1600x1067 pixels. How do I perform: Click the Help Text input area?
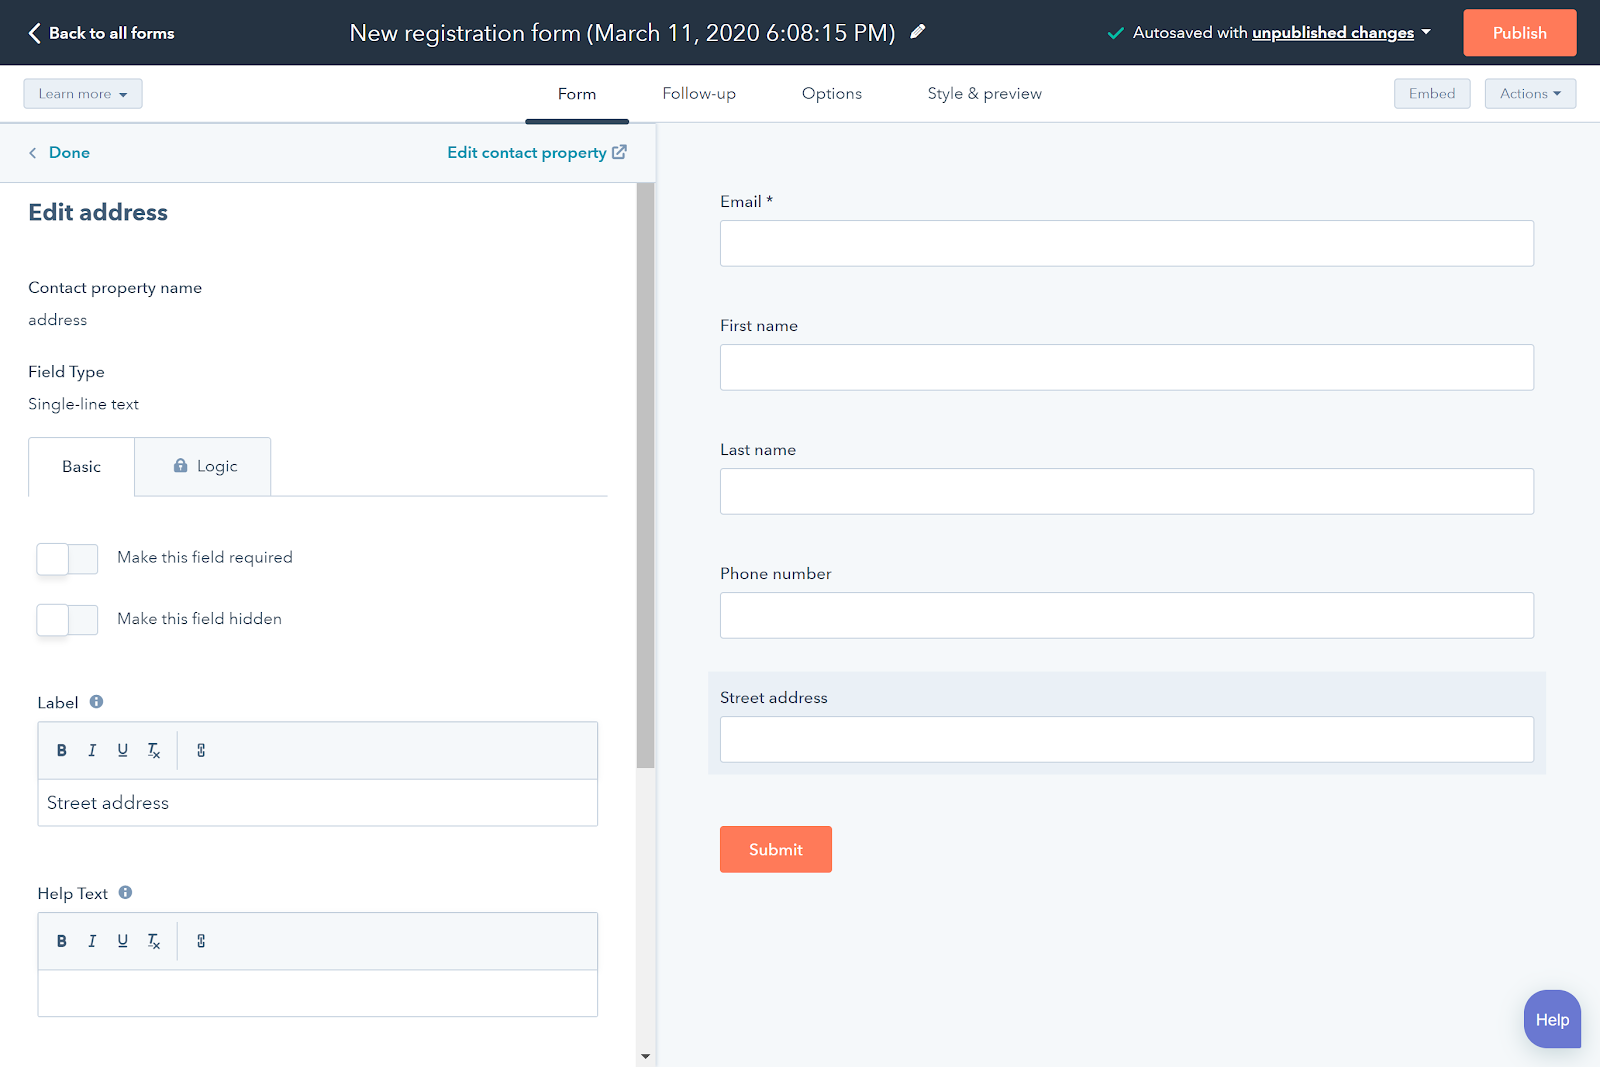point(318,993)
